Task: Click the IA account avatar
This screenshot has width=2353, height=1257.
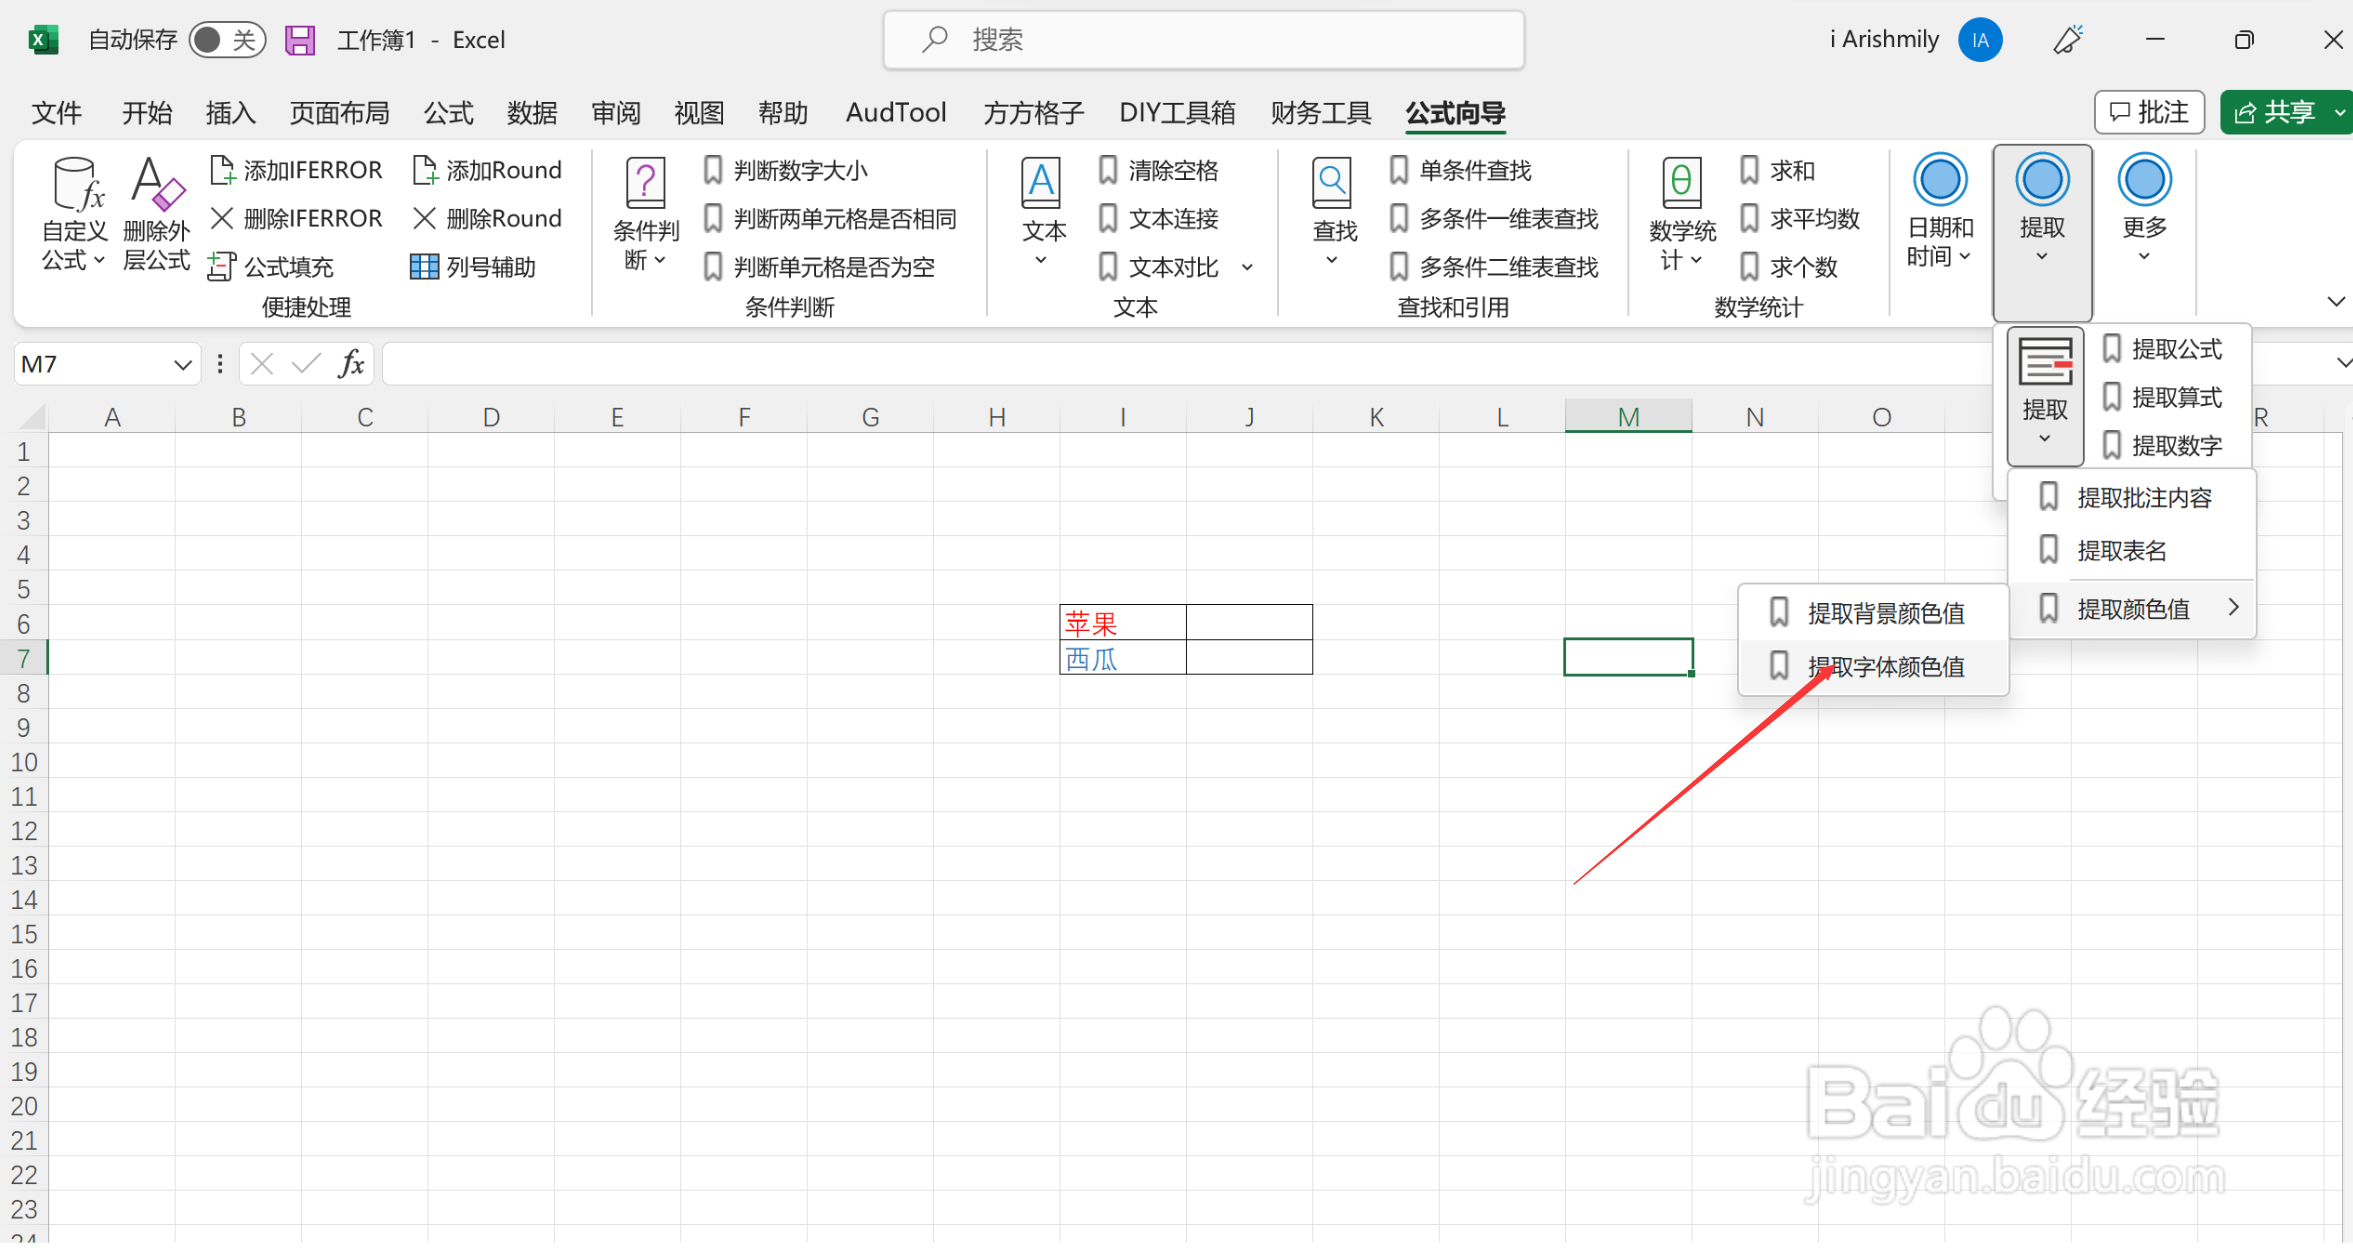Action: [x=1980, y=40]
